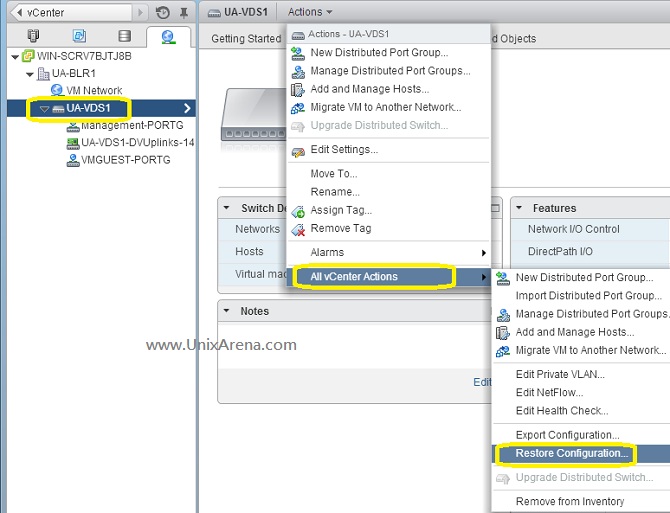Screen dimensions: 670x513
Task: Open the Storage inventory tab icon
Action: 124,36
